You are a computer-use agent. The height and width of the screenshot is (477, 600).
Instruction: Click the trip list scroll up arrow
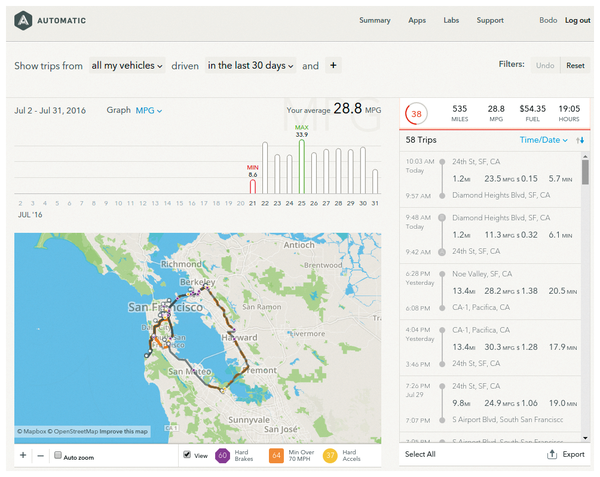[x=585, y=156]
